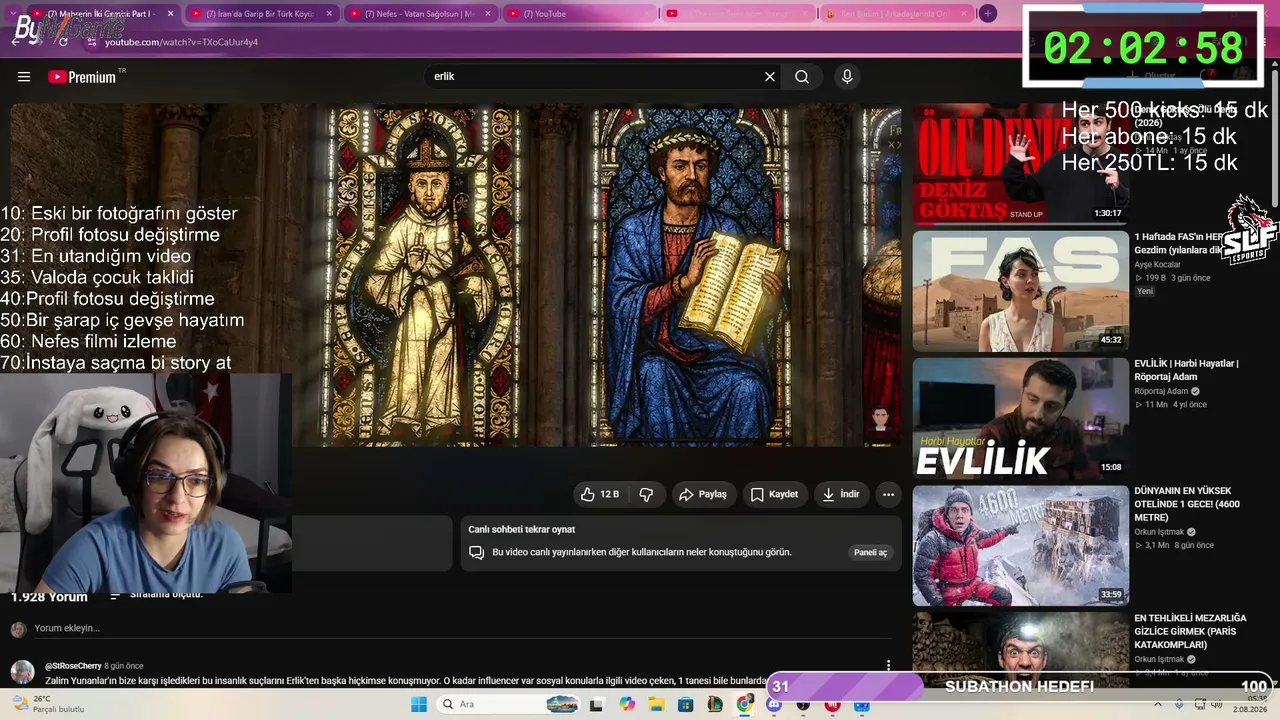Download the video with İndir
The height and width of the screenshot is (720, 1280).
click(x=841, y=494)
